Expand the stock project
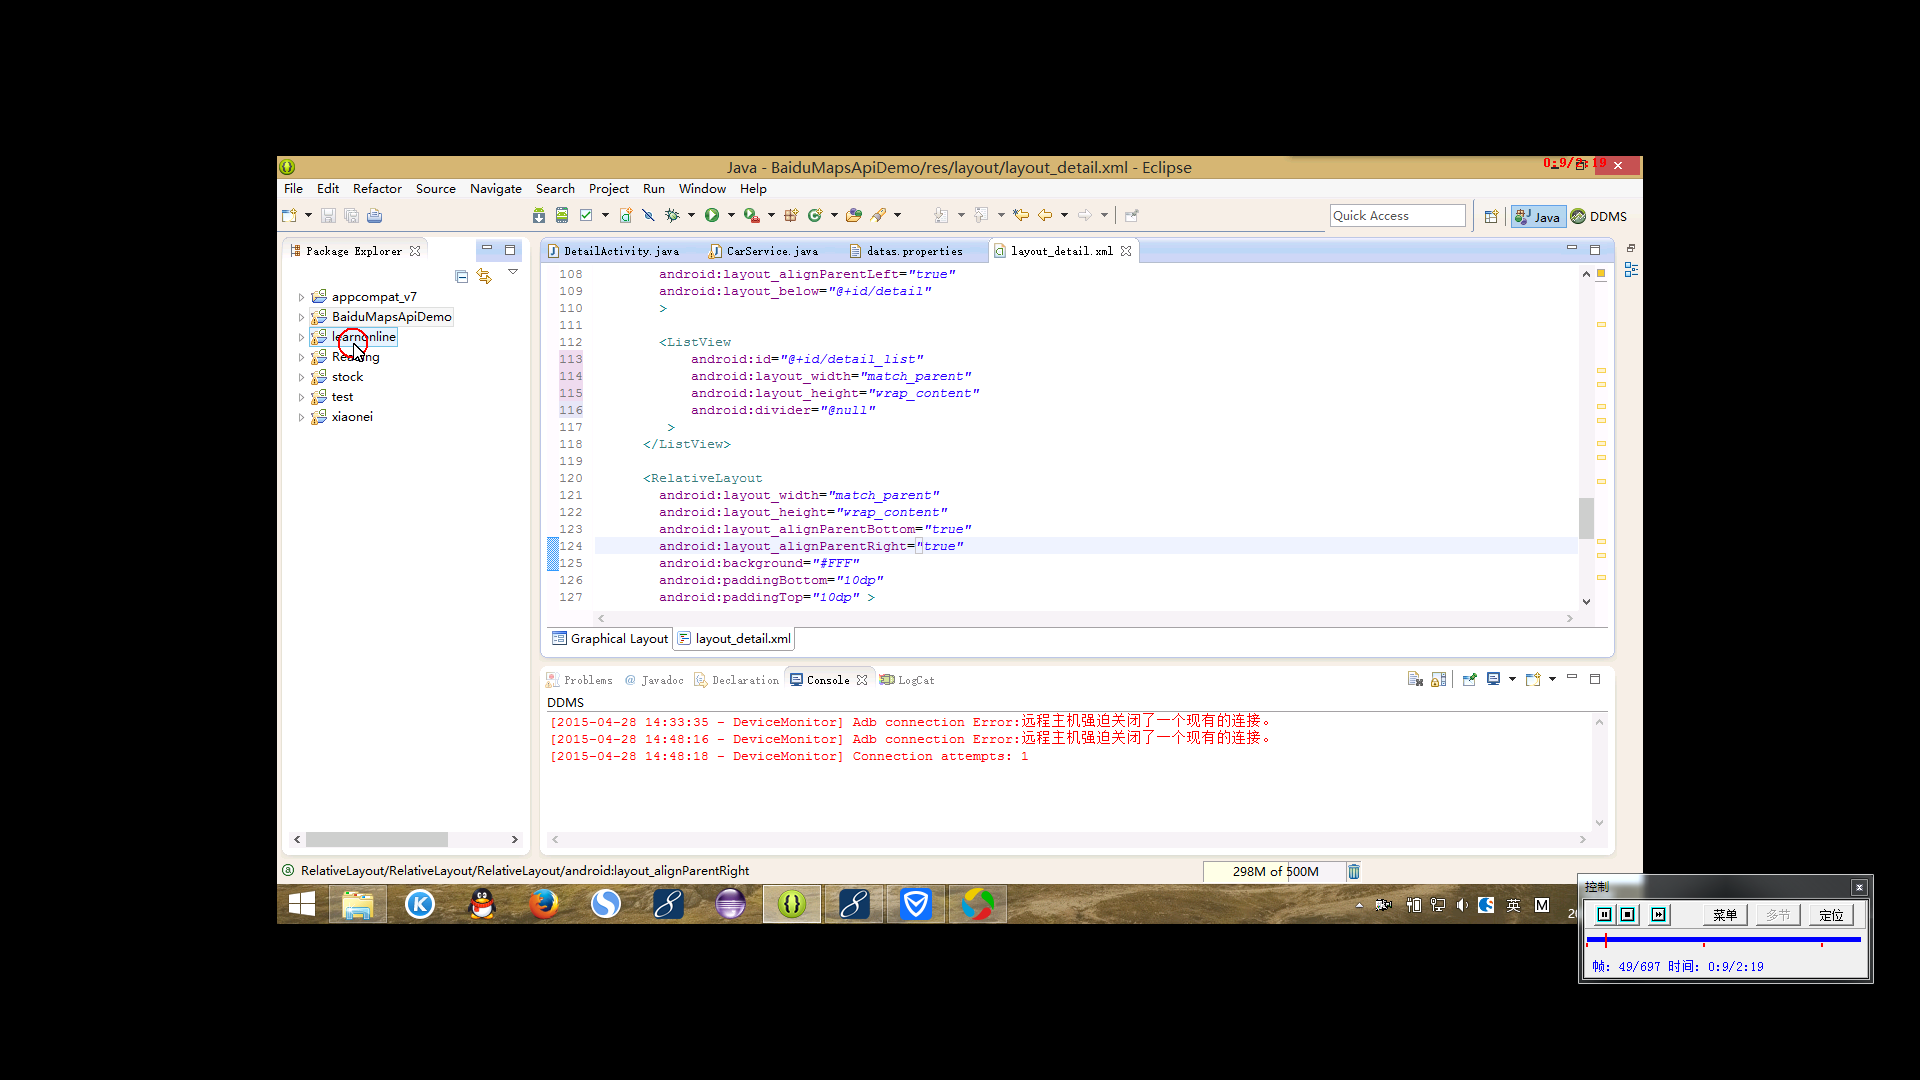The image size is (1920, 1080). 301,377
